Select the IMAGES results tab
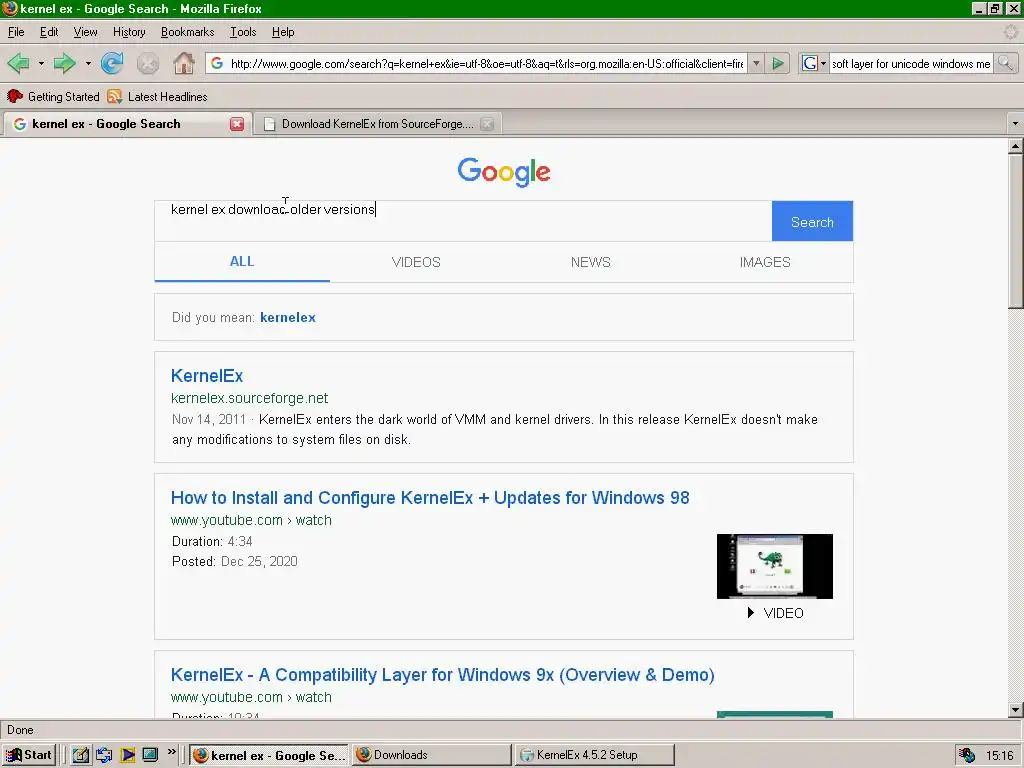 (765, 262)
